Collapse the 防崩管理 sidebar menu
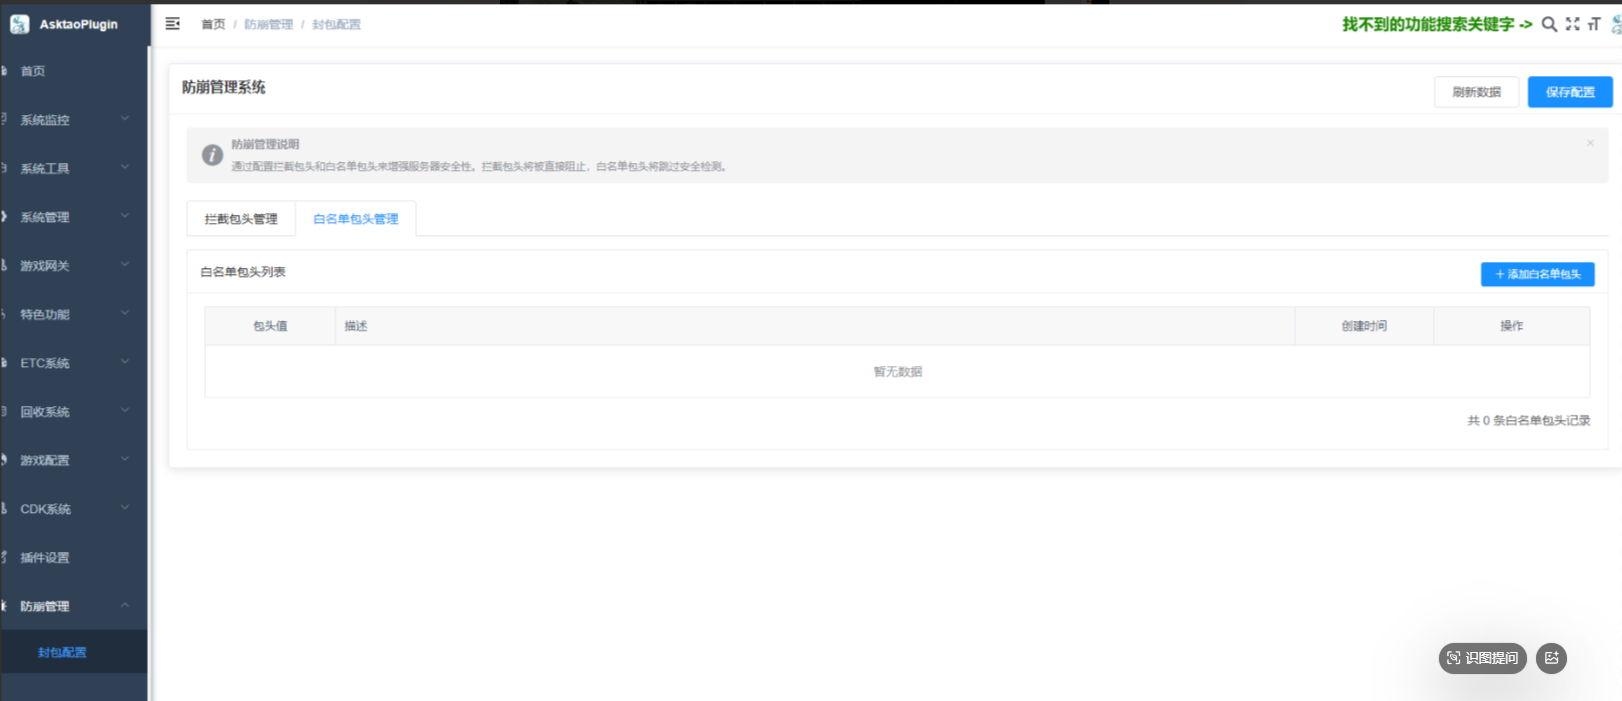1622x701 pixels. click(70, 606)
